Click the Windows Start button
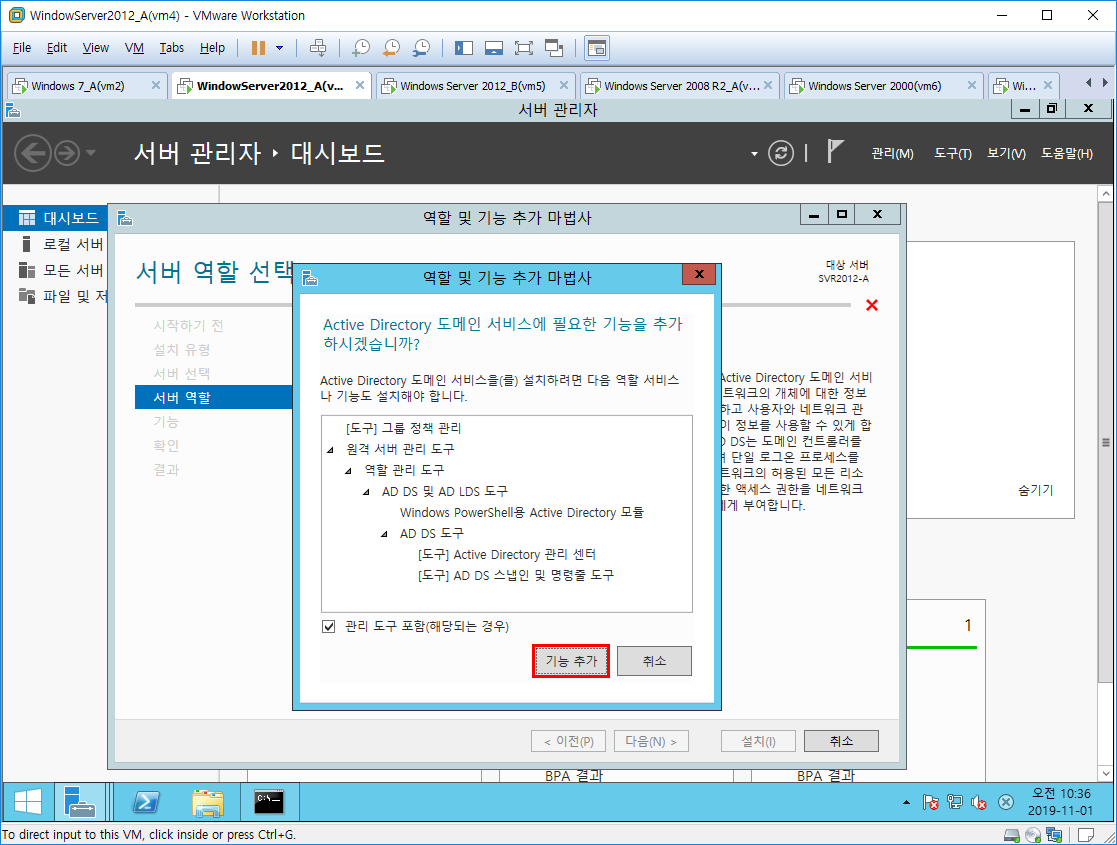 tap(28, 802)
